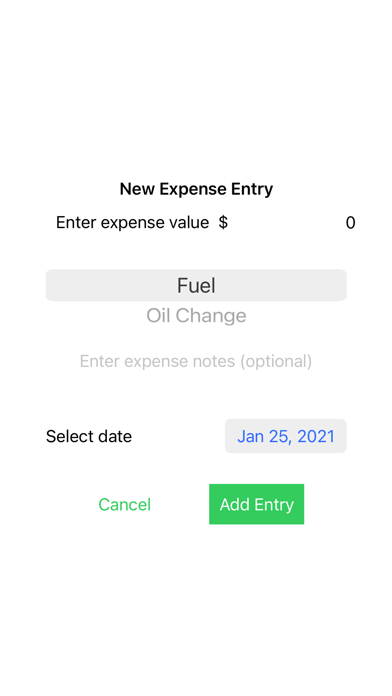Select Fuel in the expense type picker
The image size is (392, 696).
click(x=196, y=285)
